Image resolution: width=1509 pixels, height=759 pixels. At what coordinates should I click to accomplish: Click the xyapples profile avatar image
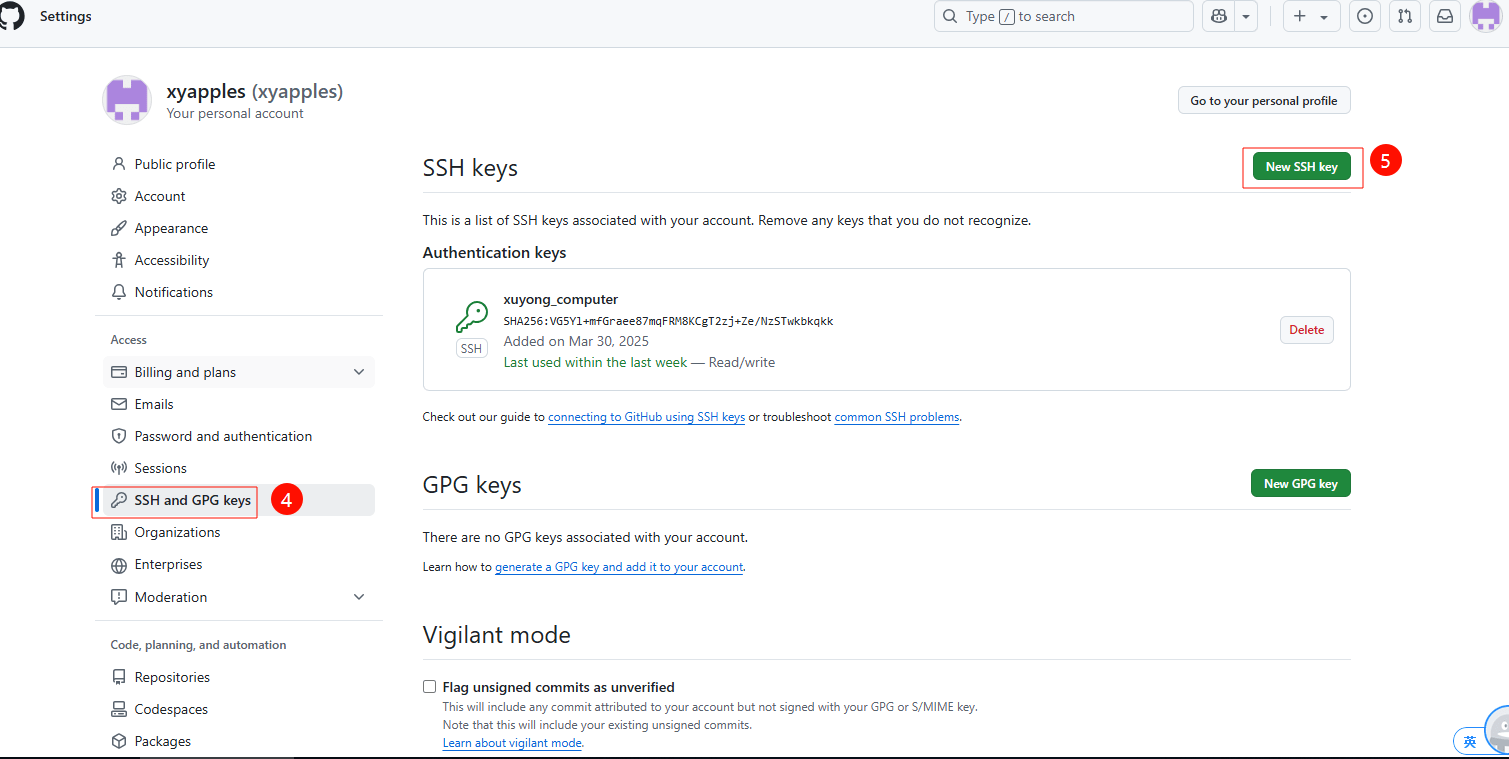[127, 100]
